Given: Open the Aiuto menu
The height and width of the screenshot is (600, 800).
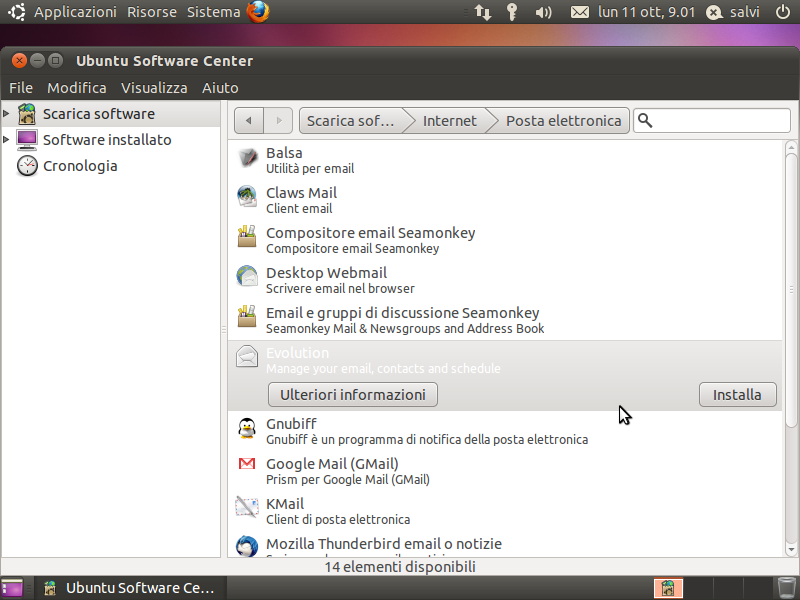Looking at the screenshot, I should point(220,88).
